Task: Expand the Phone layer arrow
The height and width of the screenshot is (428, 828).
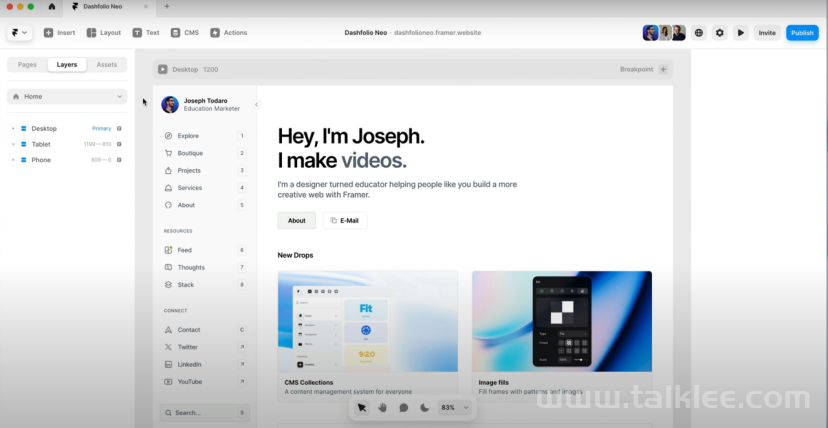Action: point(13,160)
